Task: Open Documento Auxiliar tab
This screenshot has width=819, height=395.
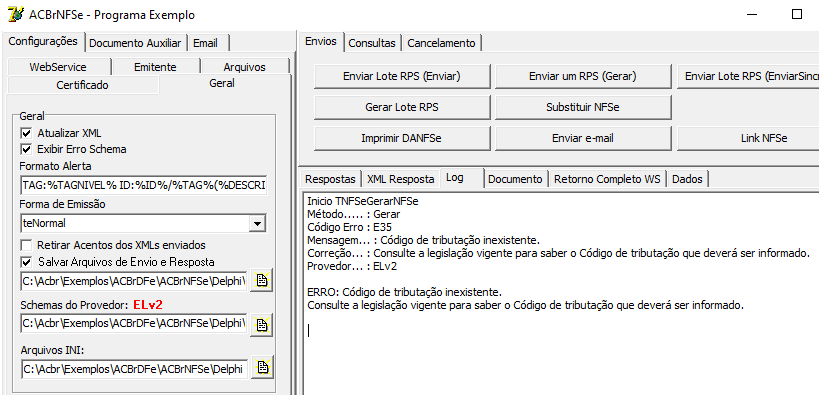Action: (135, 43)
